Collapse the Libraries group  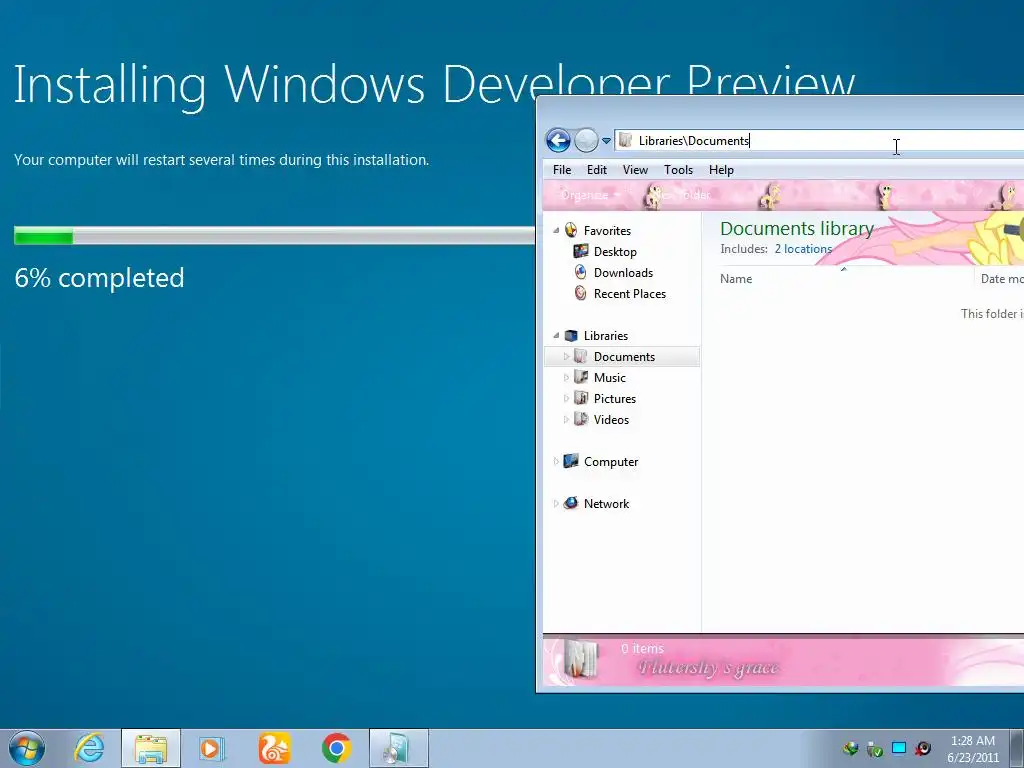556,335
